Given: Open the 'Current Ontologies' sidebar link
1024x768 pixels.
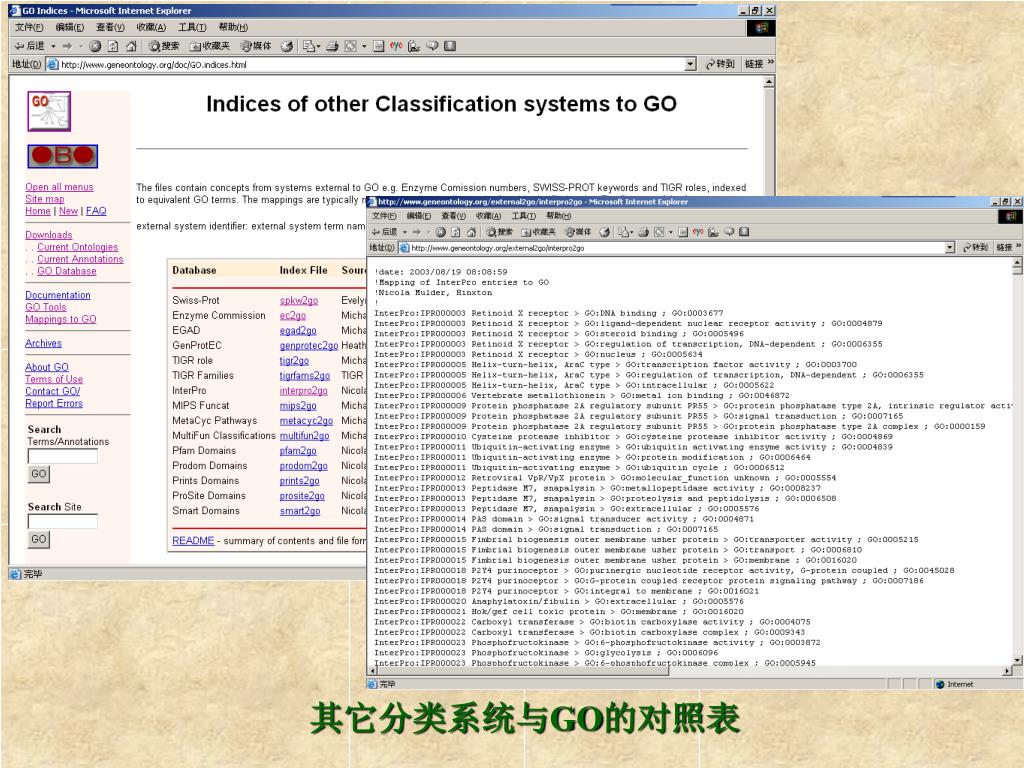Looking at the screenshot, I should coord(78,247).
